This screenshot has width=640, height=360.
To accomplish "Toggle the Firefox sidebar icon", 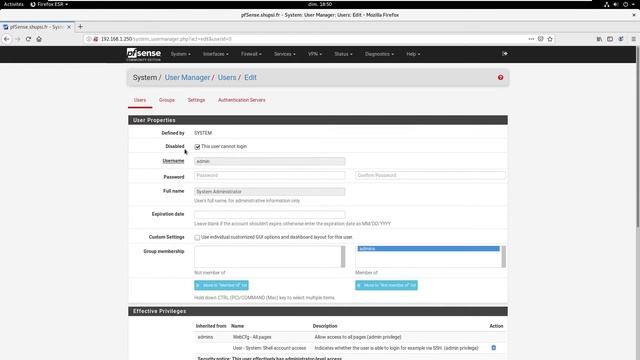I will (610, 39).
